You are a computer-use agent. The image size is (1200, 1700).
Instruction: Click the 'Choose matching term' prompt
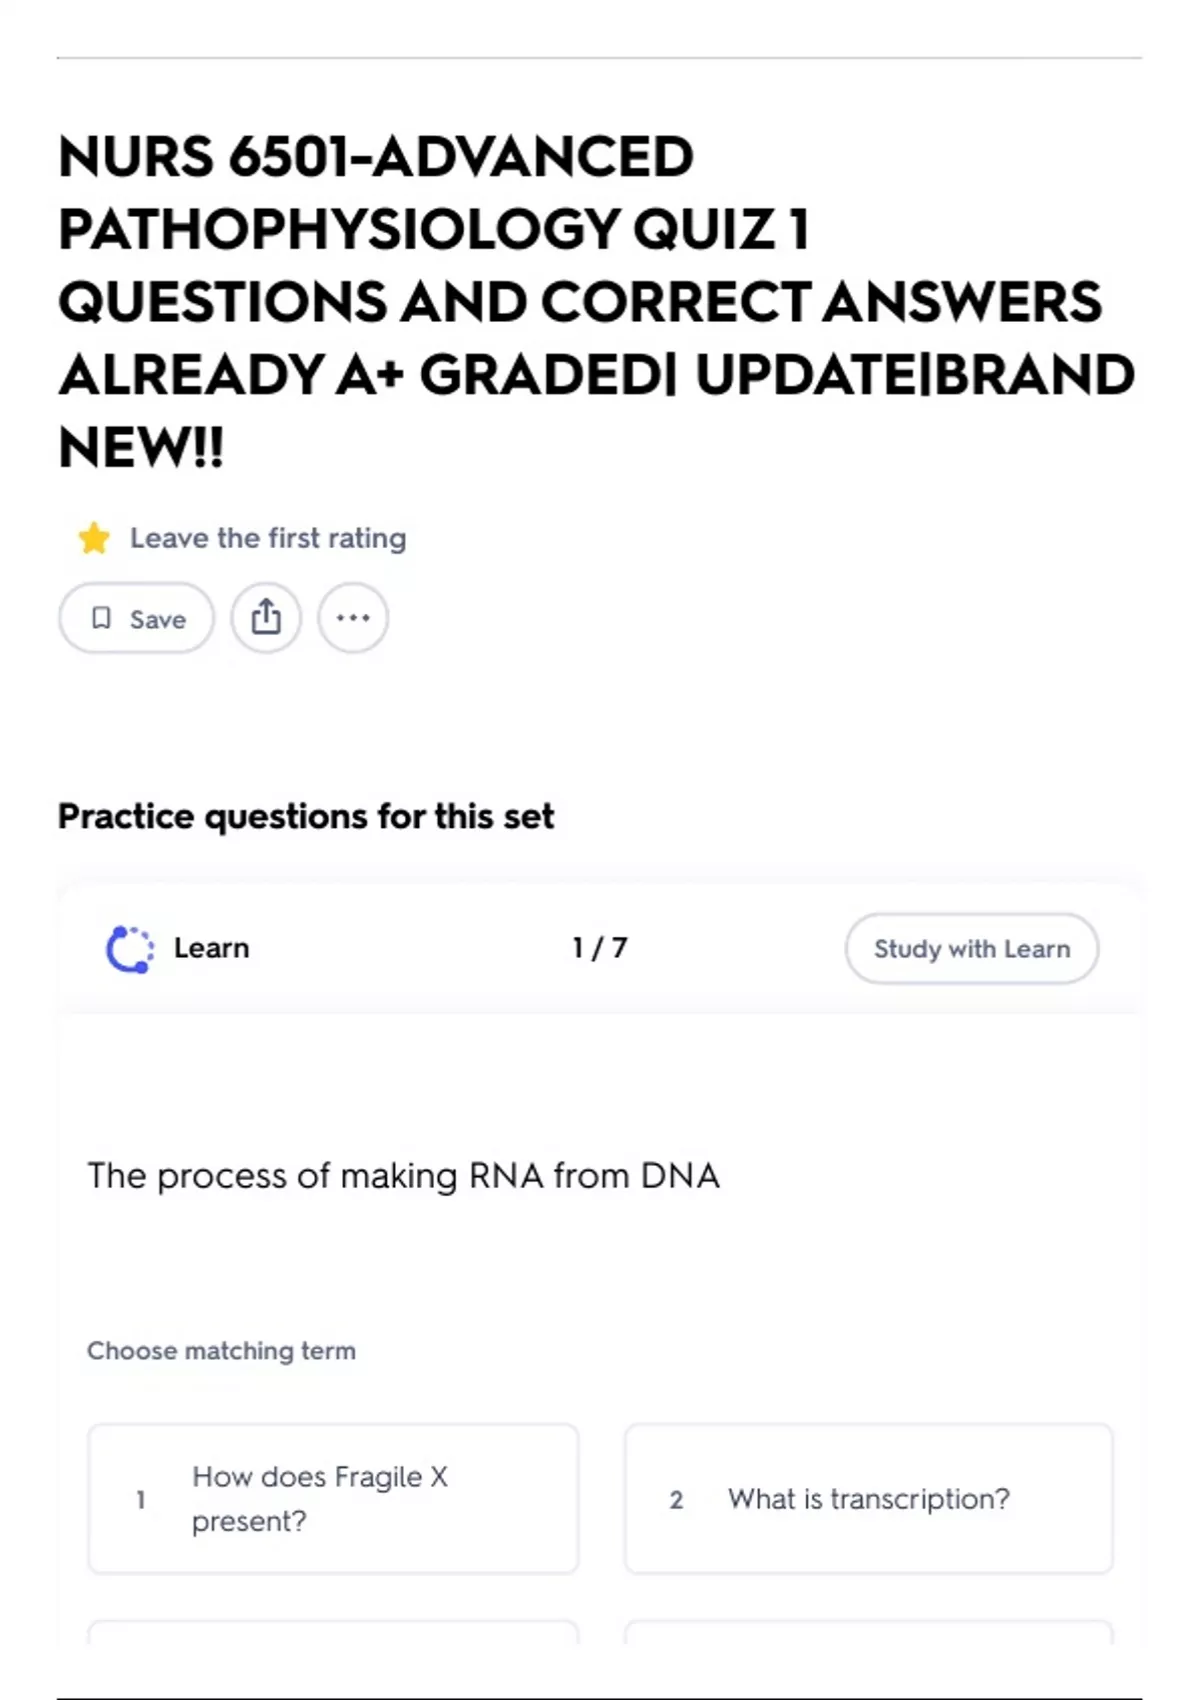click(221, 1351)
